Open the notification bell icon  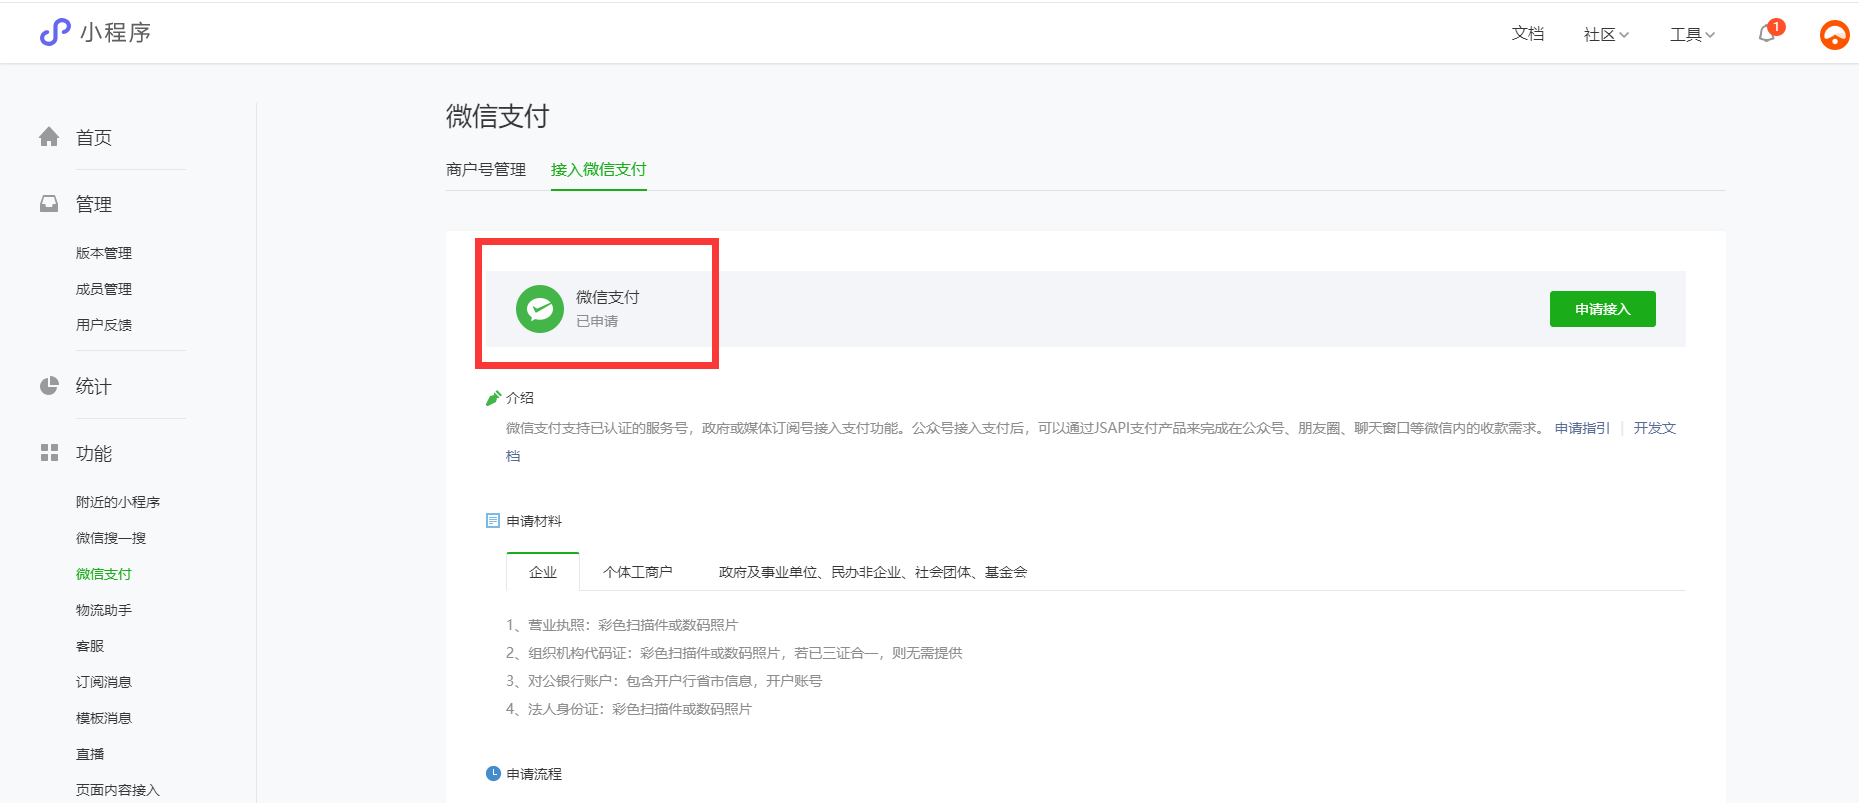pos(1767,33)
